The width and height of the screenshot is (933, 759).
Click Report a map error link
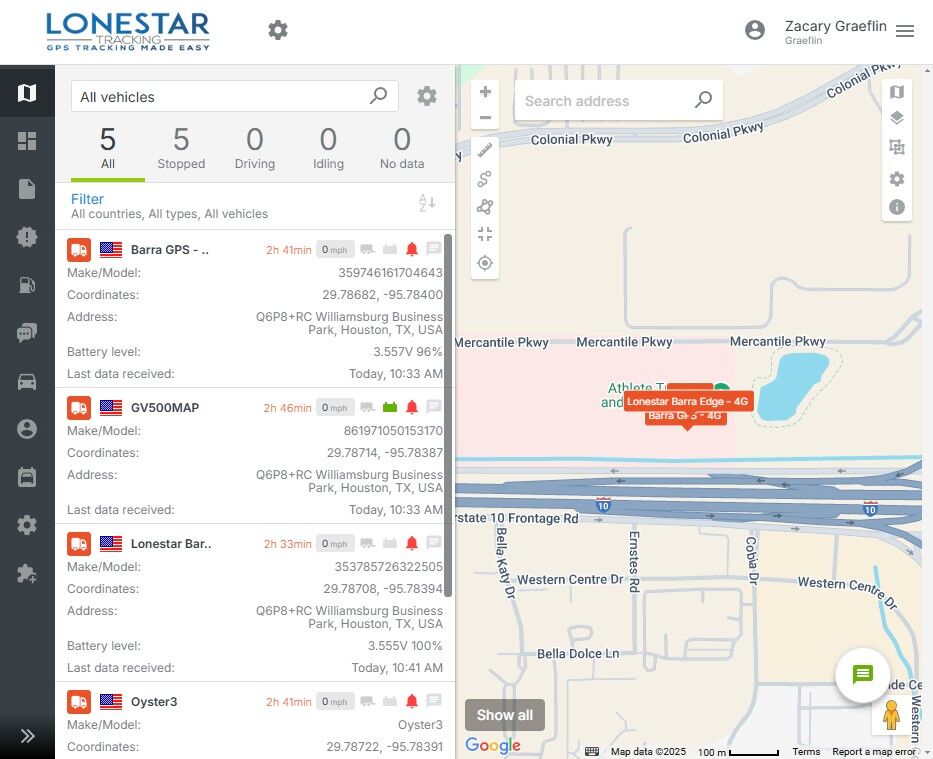(873, 751)
